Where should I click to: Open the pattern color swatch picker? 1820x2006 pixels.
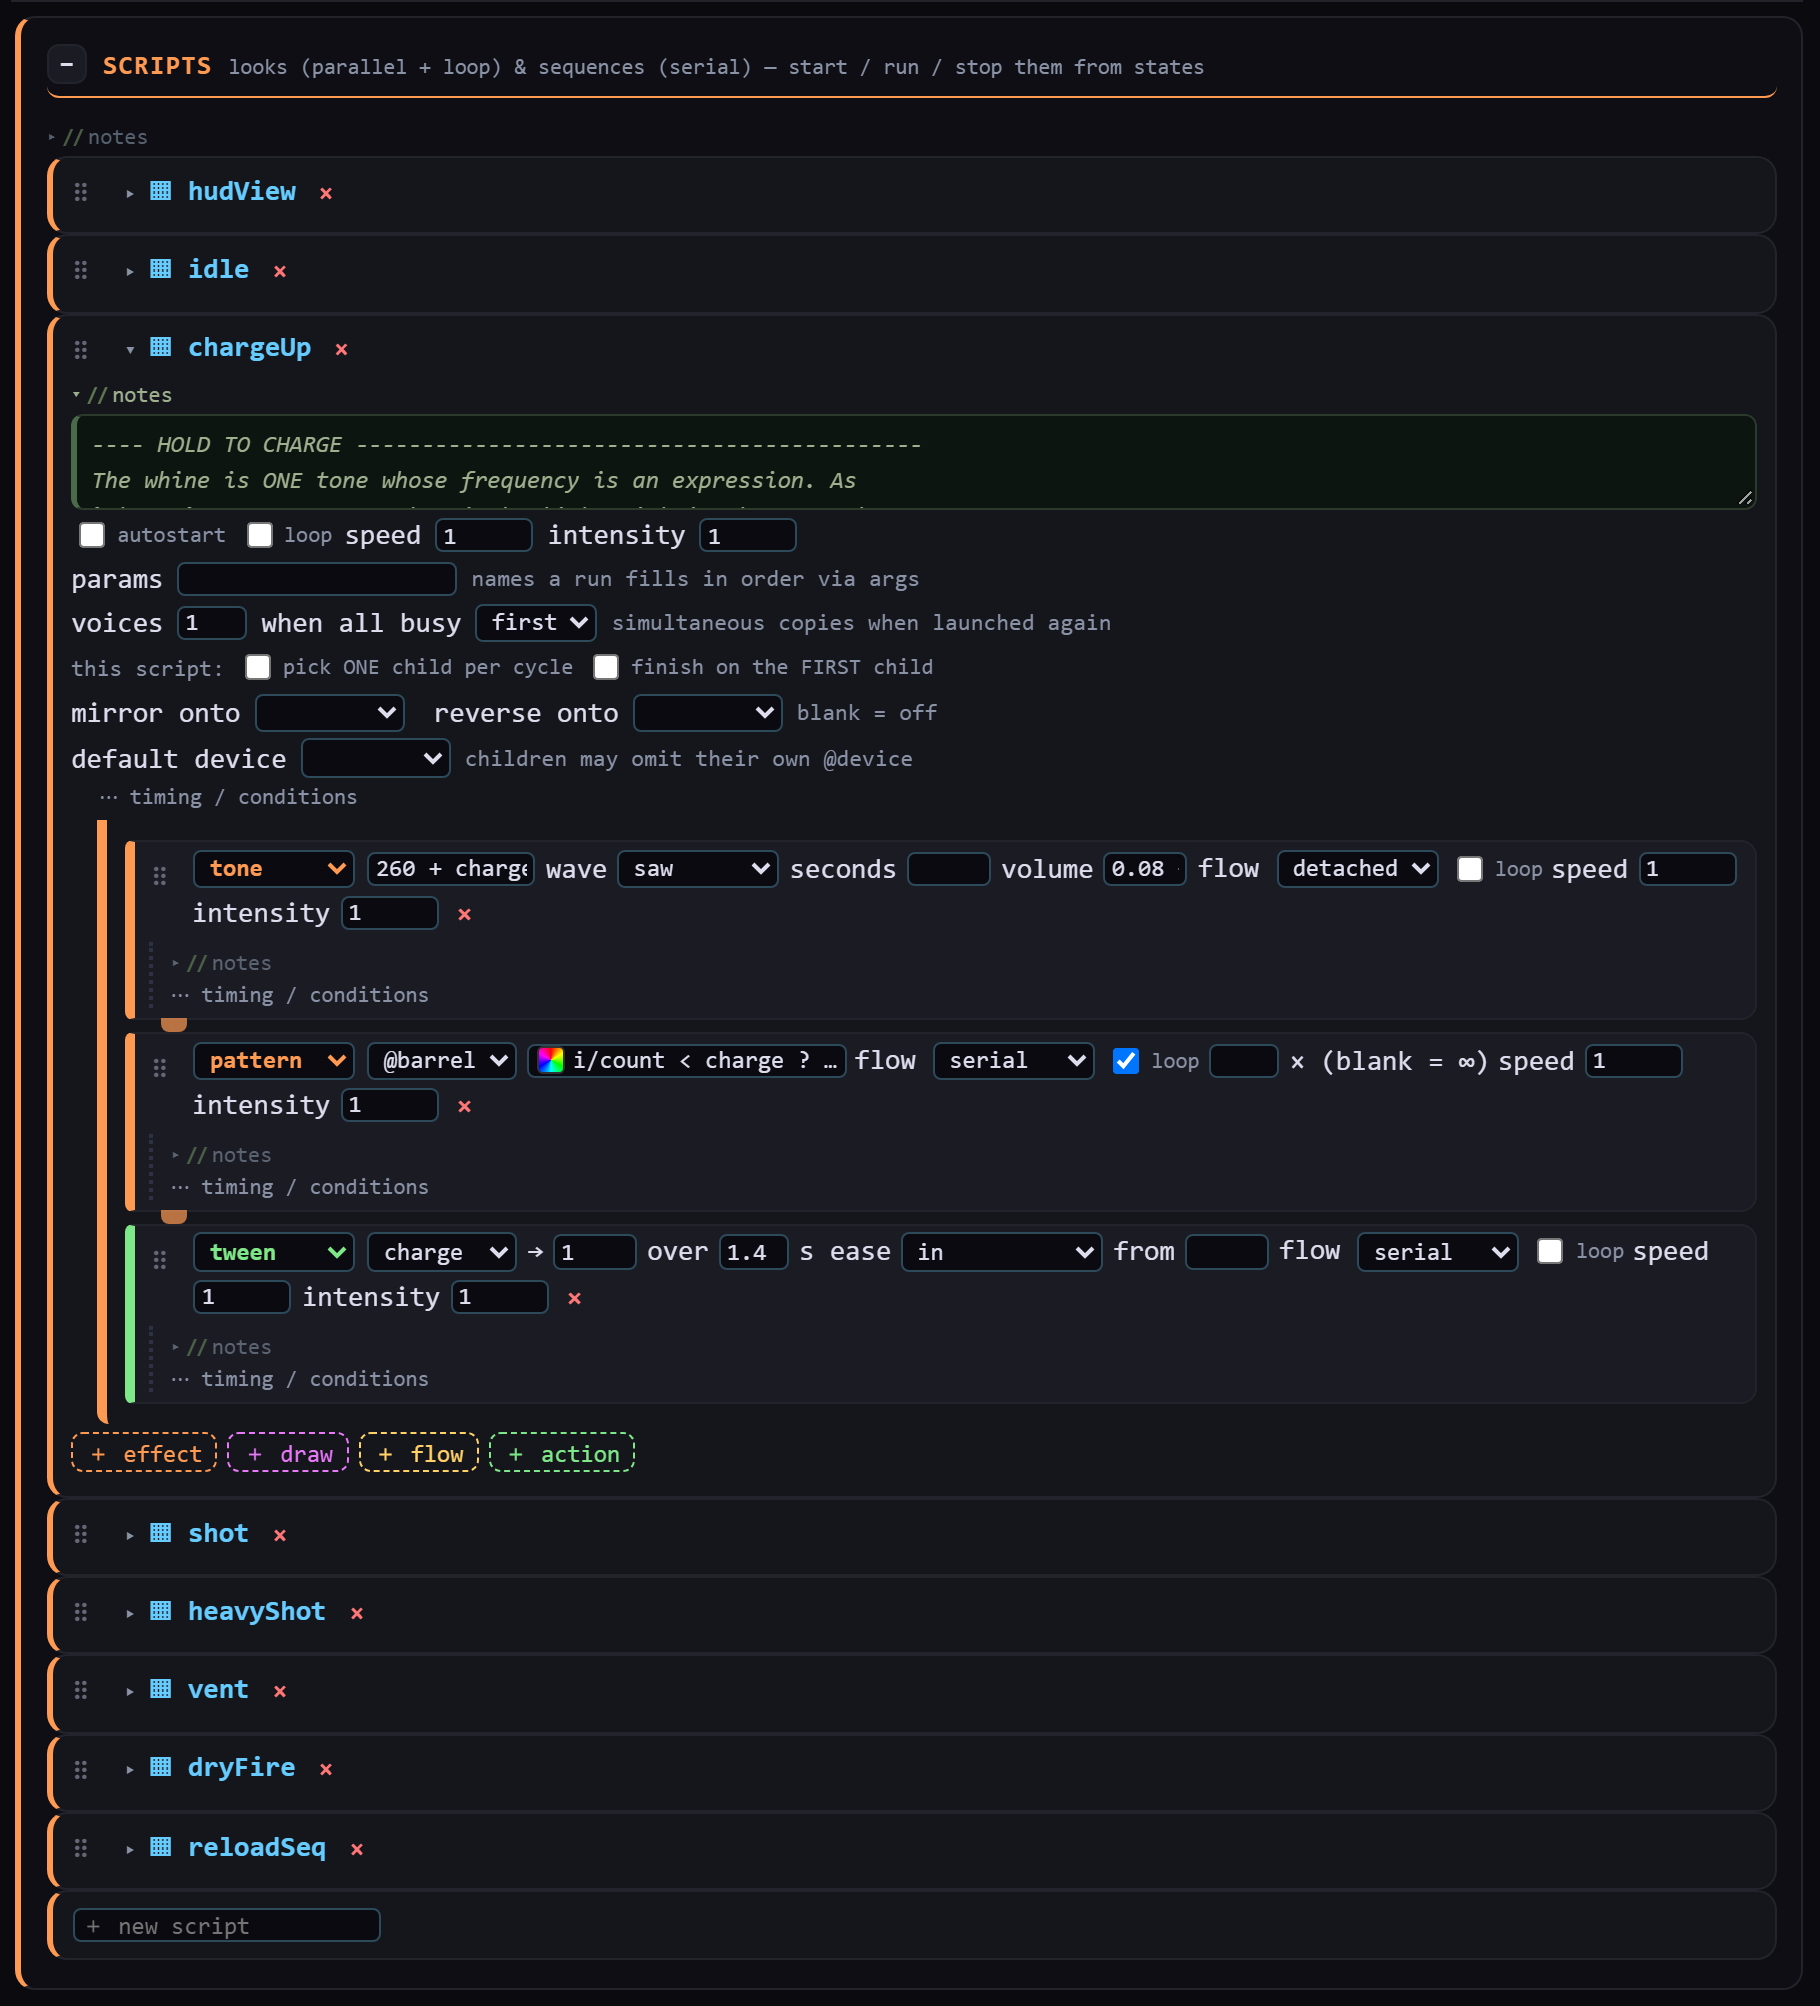550,1061
